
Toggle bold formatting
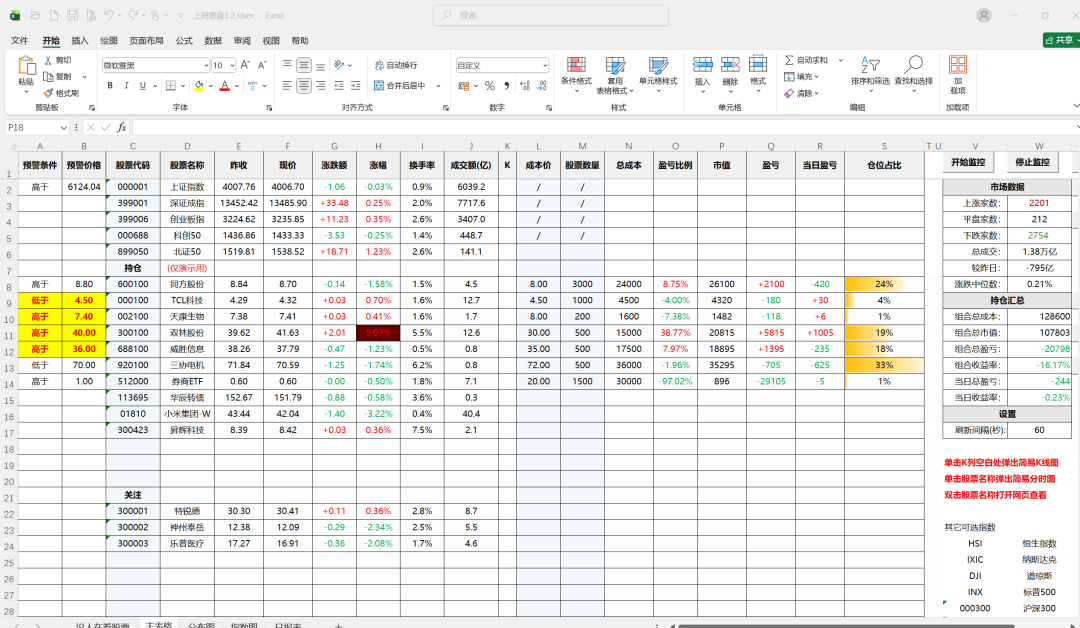[110, 86]
